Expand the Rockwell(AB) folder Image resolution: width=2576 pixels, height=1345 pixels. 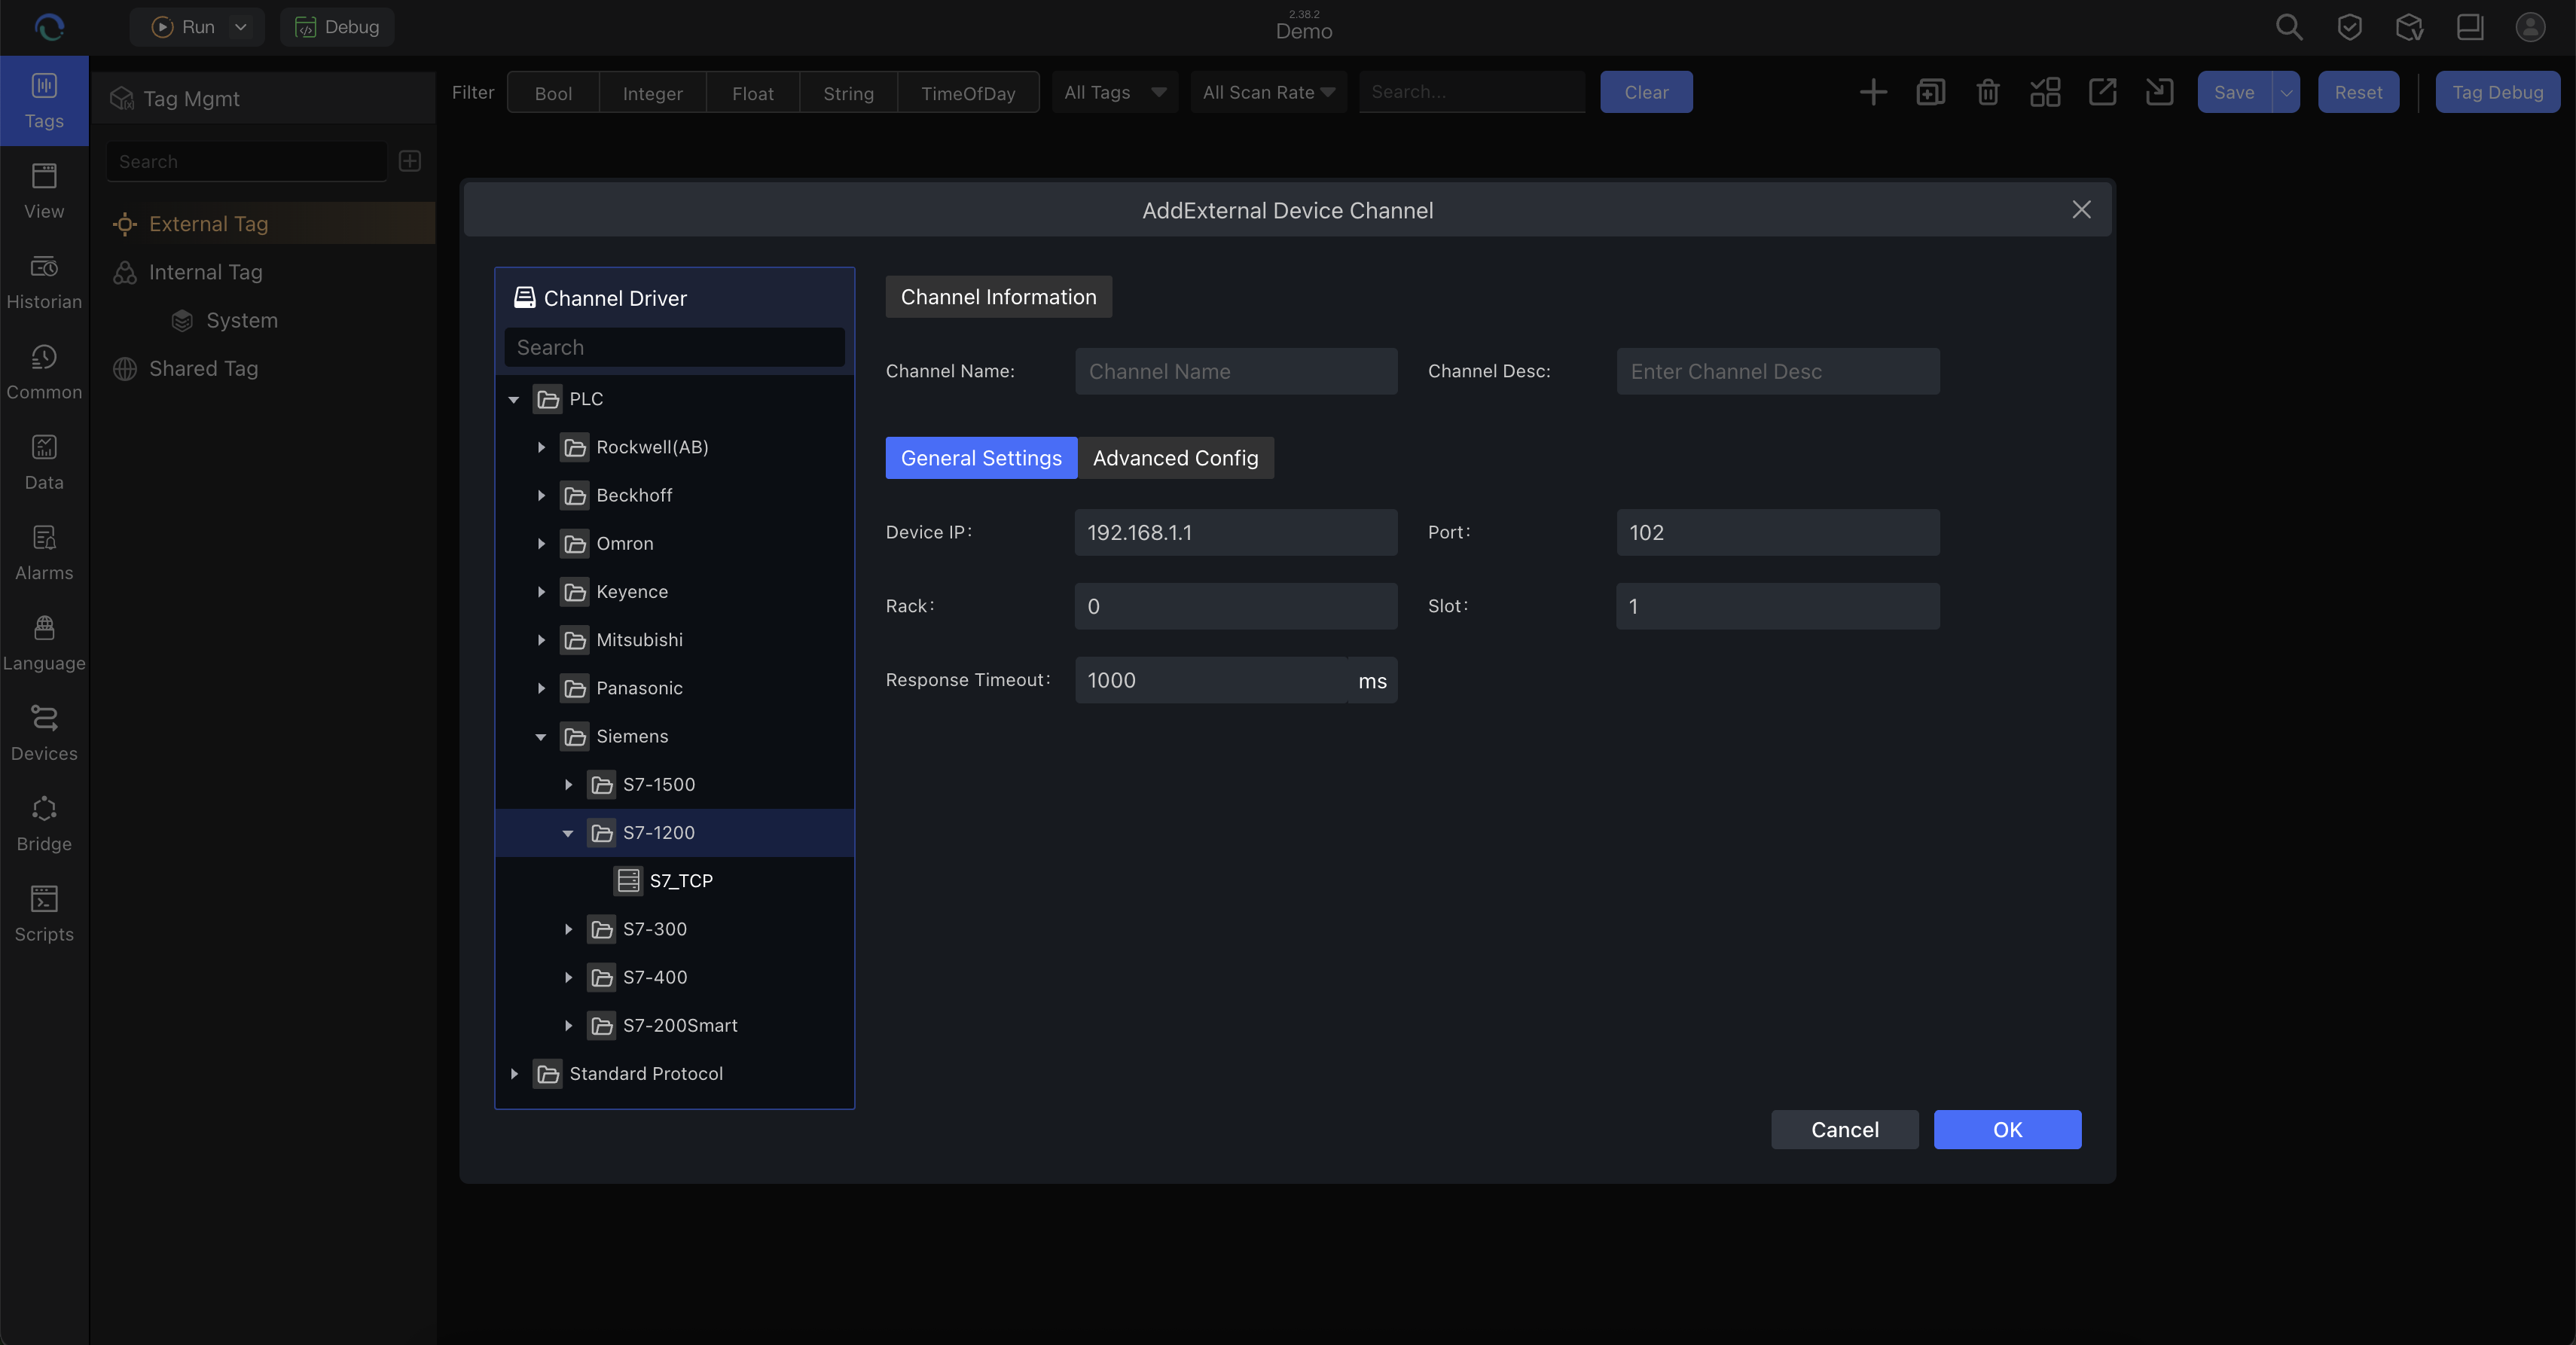(x=541, y=447)
